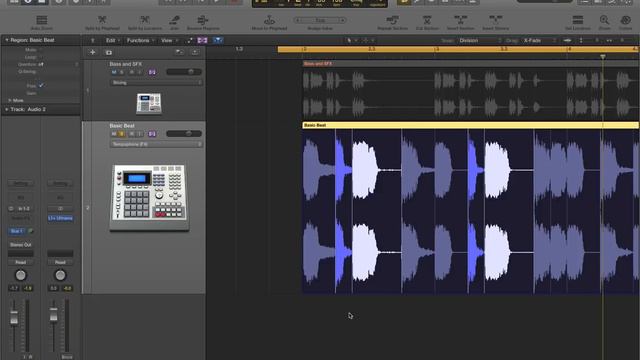This screenshot has width=640, height=360.
Task: Click the Cut Section icon
Action: pyautogui.click(x=427, y=20)
